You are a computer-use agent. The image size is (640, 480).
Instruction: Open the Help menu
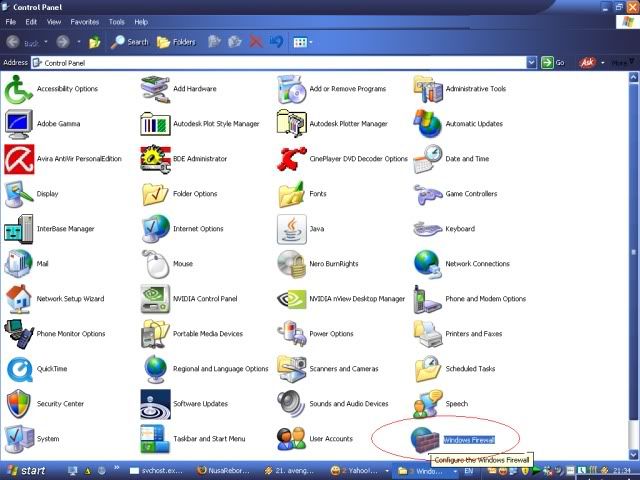click(141, 22)
